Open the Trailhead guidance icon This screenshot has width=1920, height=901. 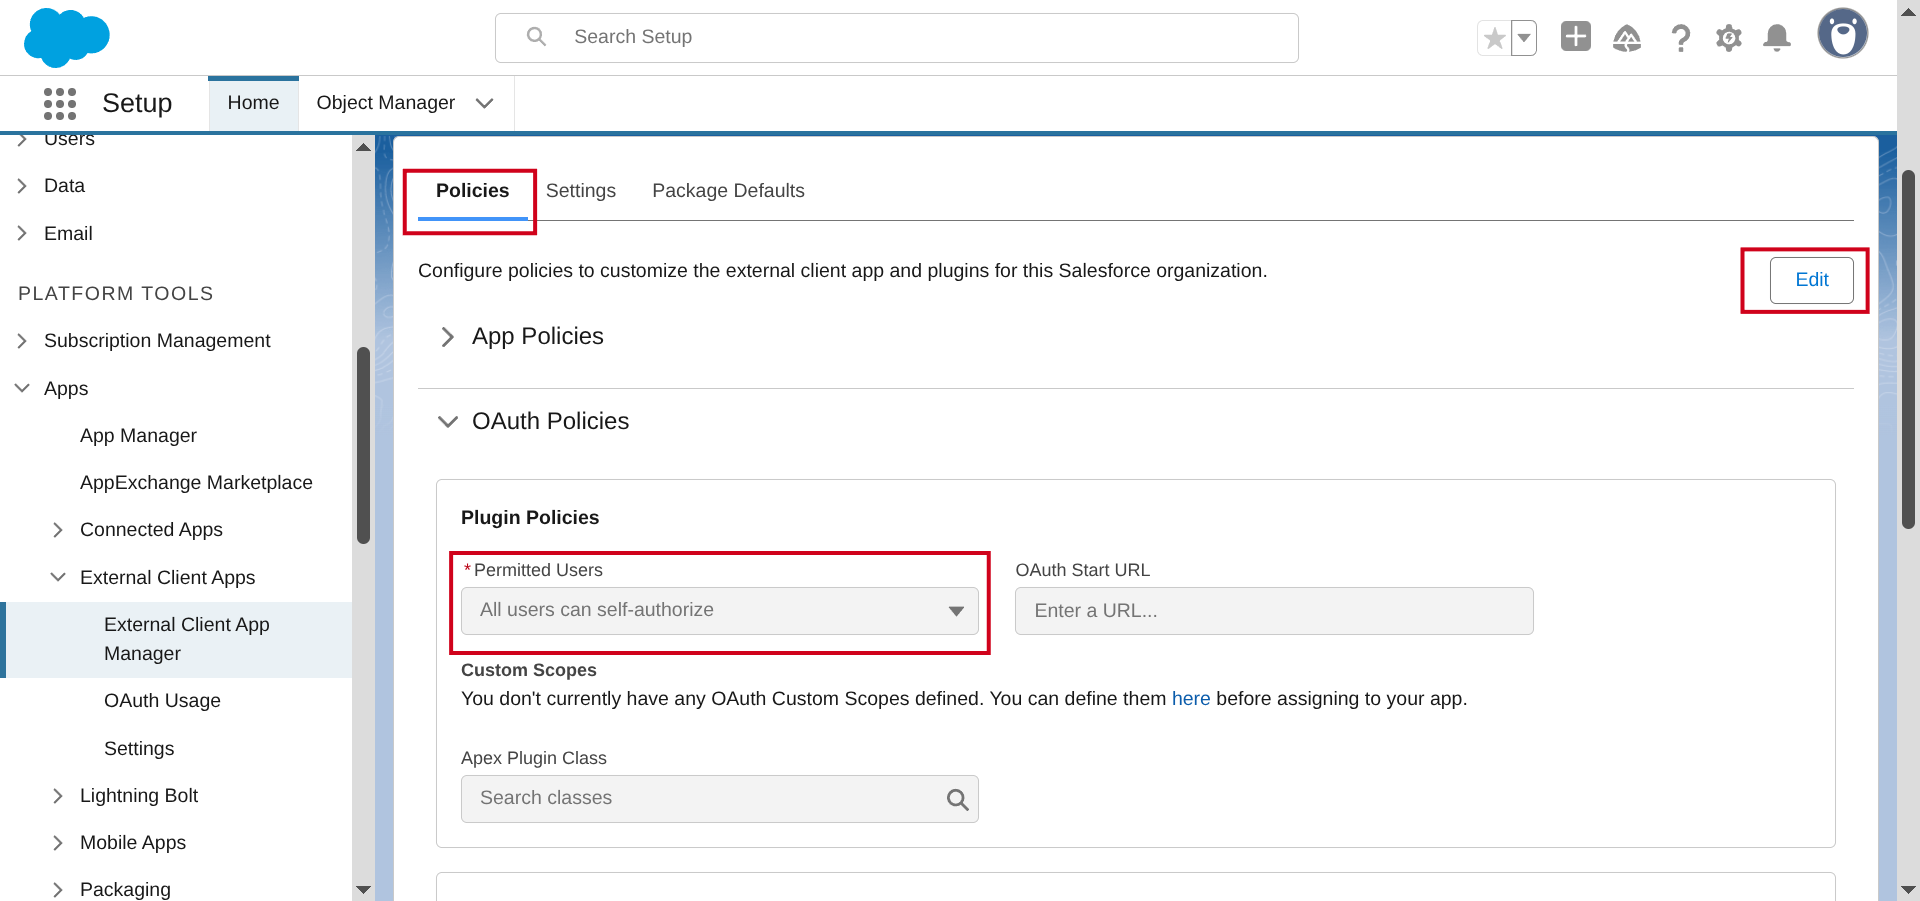1627,38
